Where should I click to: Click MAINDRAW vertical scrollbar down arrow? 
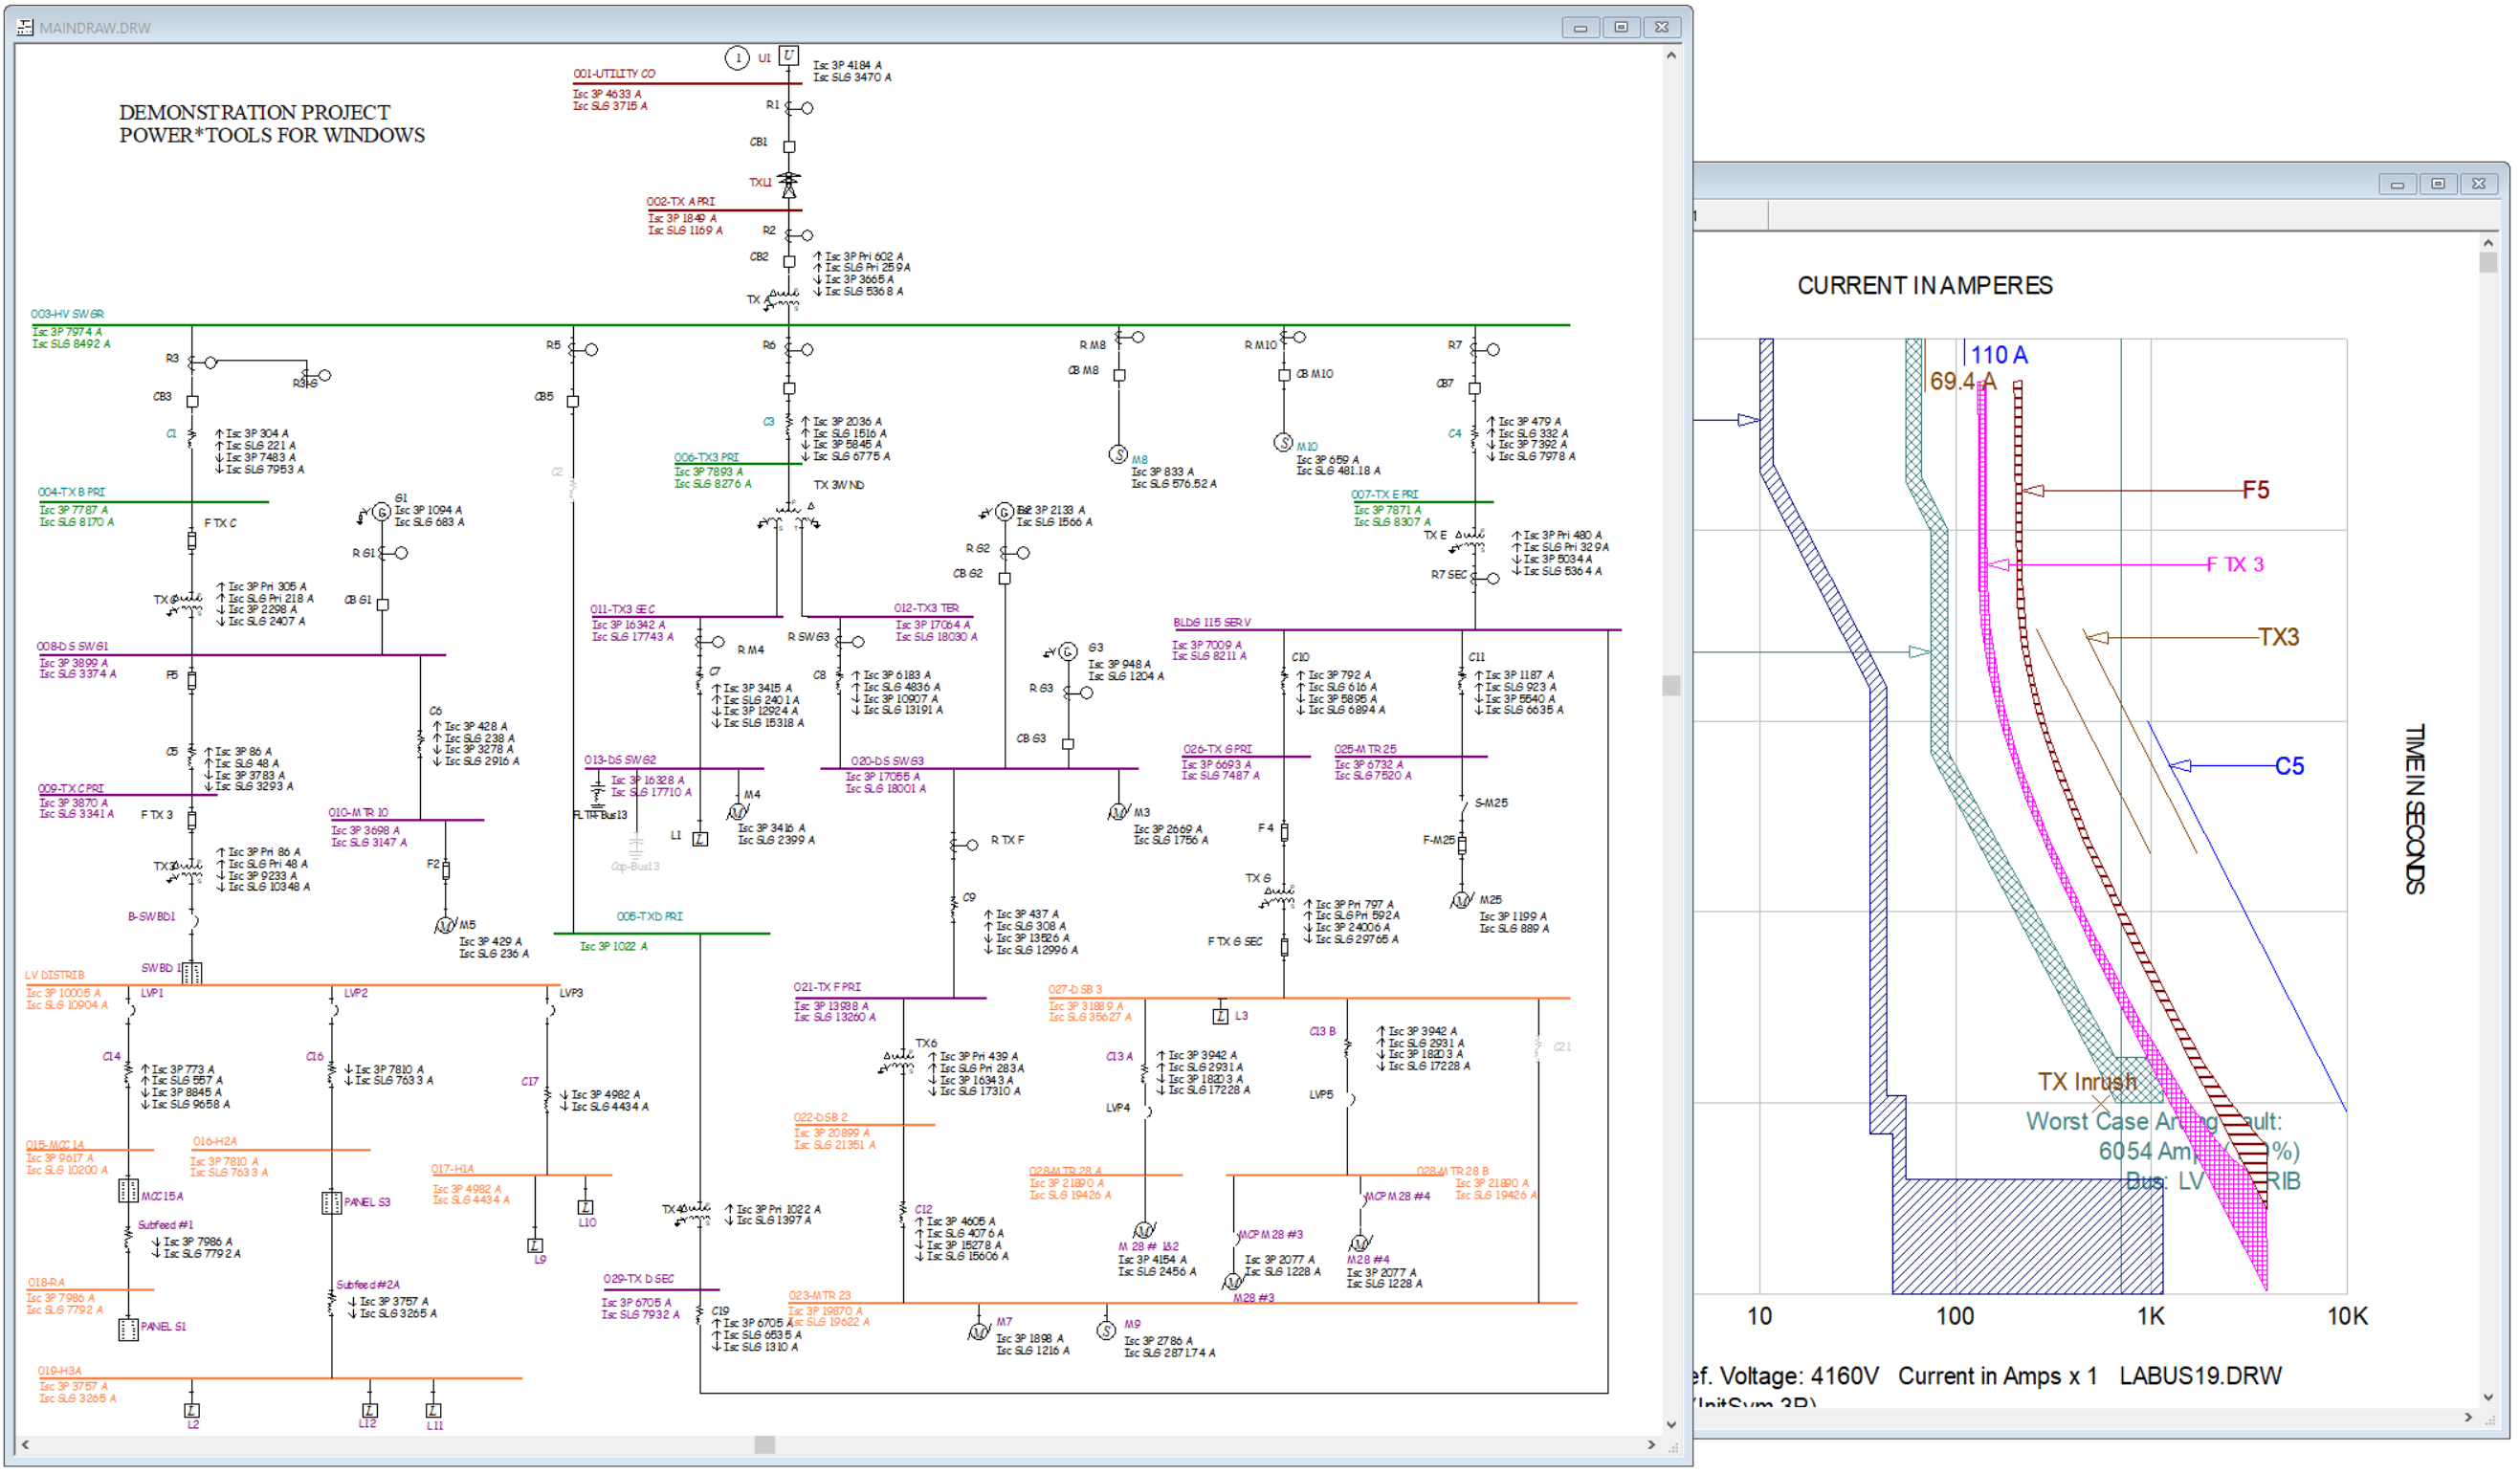pos(1672,1425)
